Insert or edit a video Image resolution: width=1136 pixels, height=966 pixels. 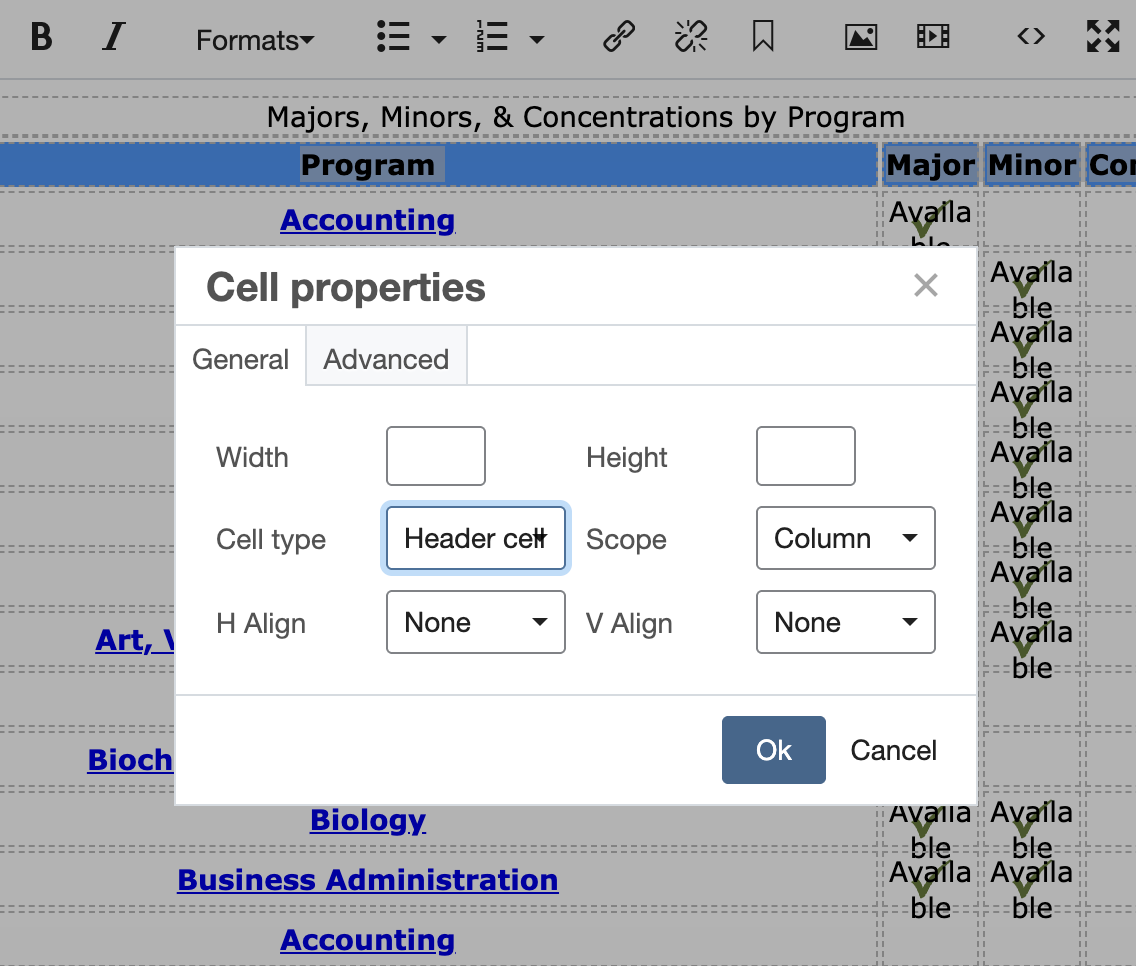931,37
